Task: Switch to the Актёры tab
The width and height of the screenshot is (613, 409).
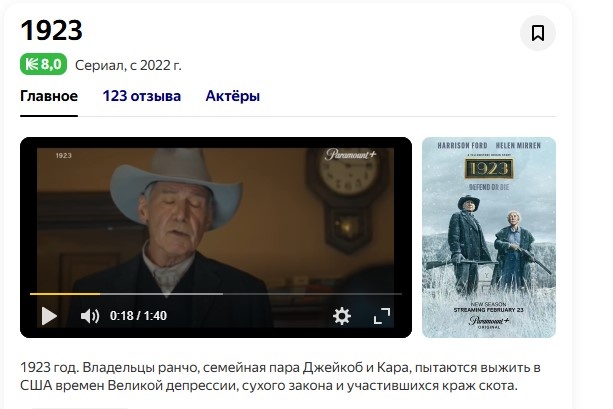Action: (x=233, y=96)
